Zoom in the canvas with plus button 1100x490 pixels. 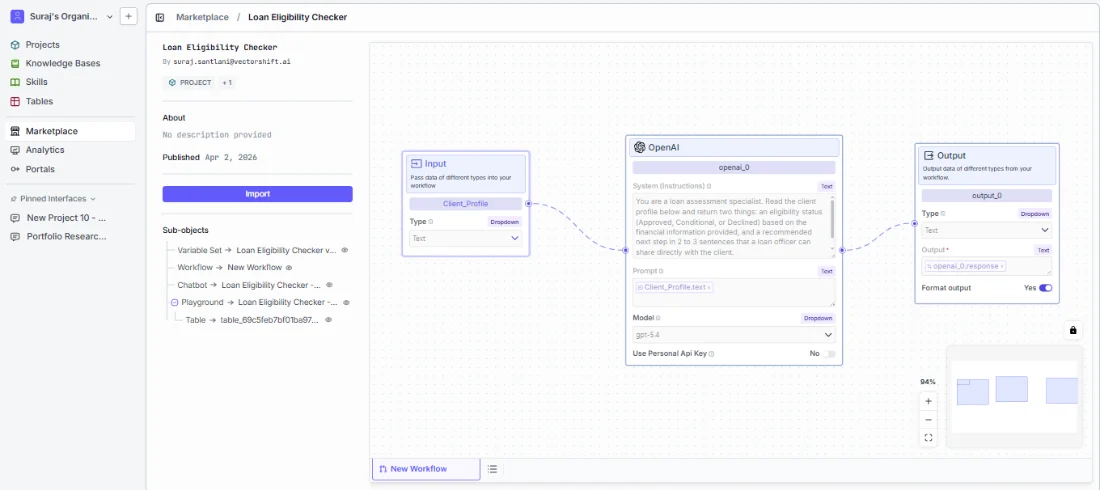(928, 402)
